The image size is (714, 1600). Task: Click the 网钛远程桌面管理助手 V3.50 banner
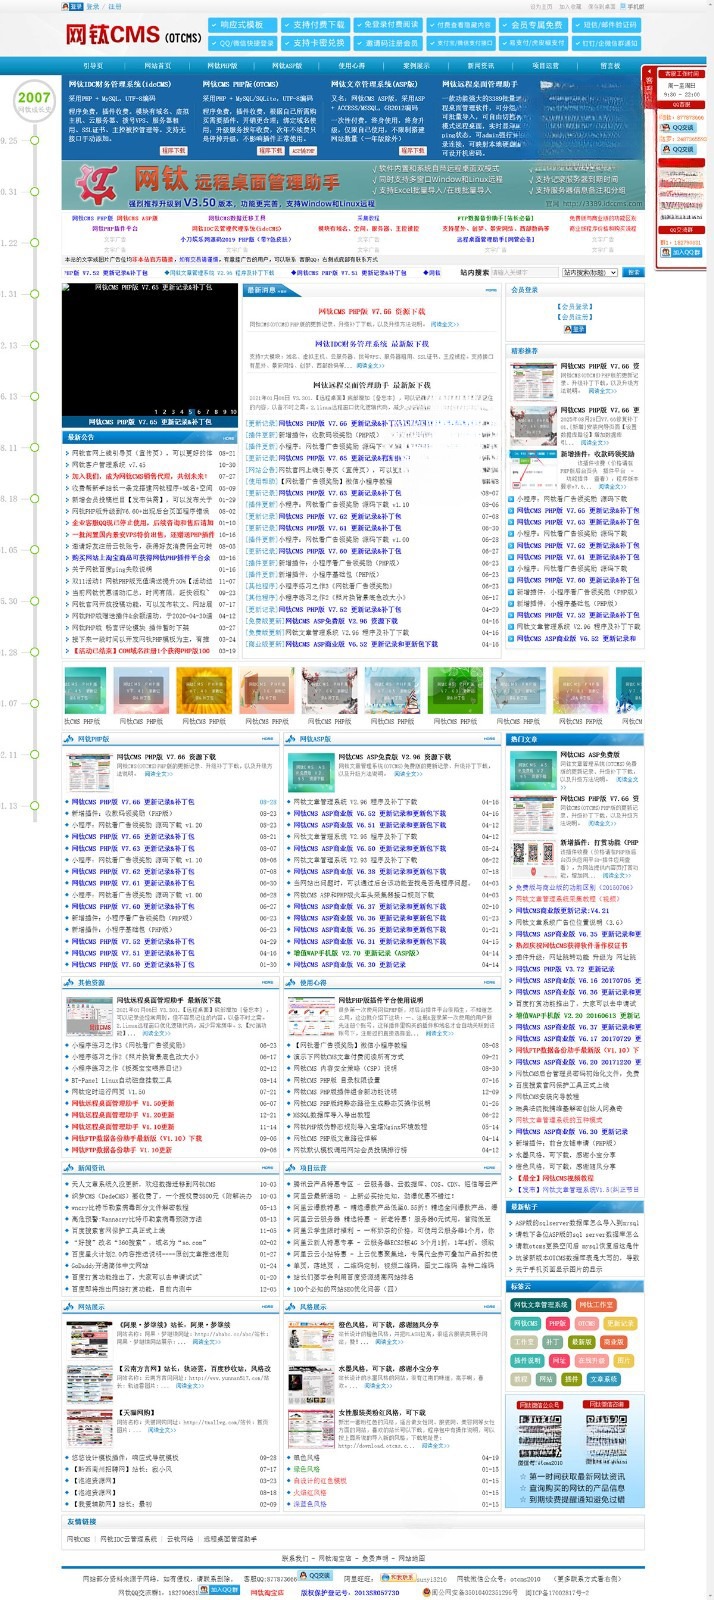354,185
